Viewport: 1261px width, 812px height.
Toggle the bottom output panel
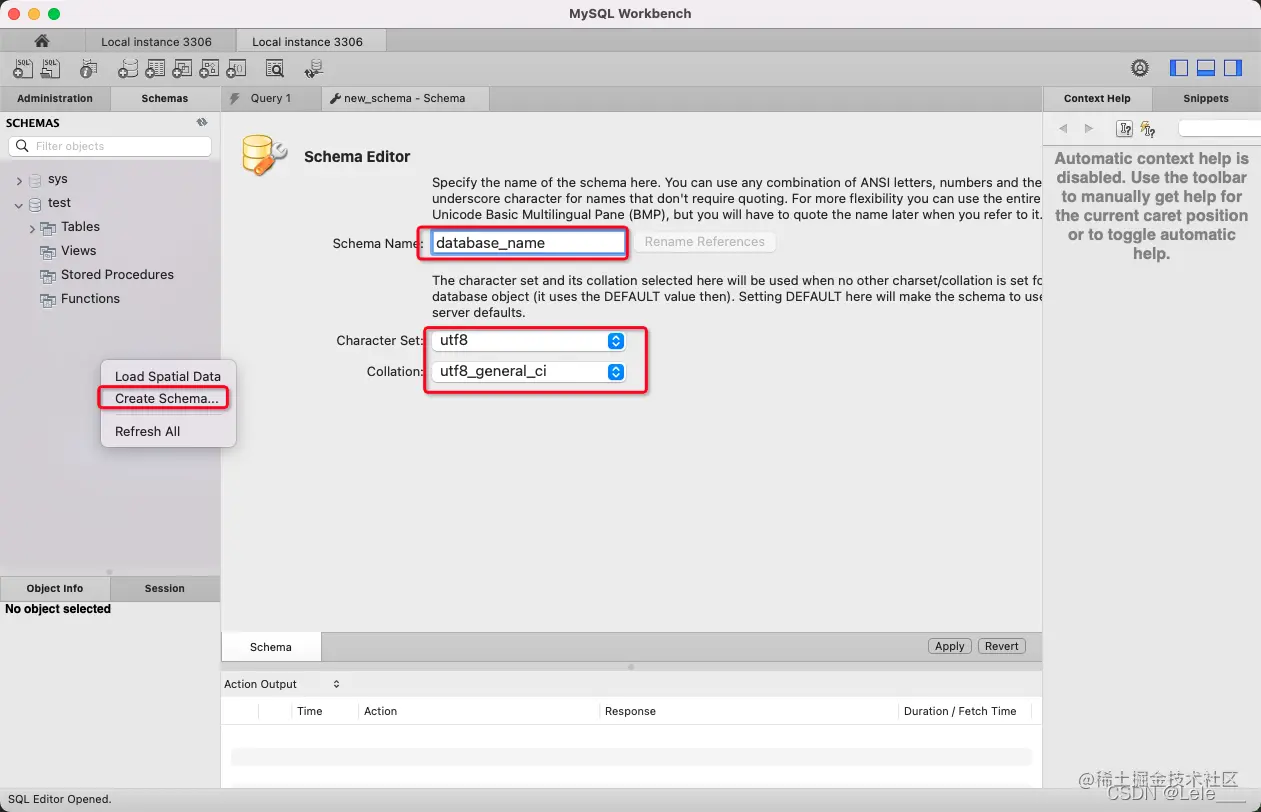click(x=1206, y=68)
